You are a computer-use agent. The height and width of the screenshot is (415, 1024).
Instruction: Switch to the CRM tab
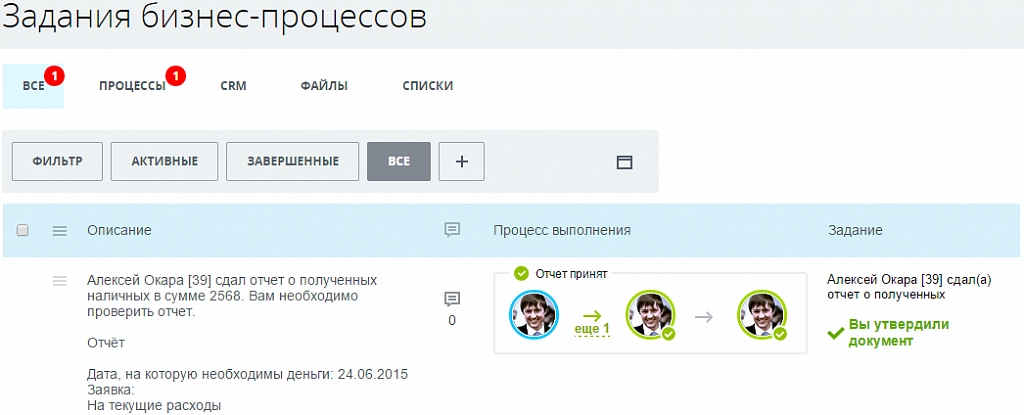[x=233, y=86]
